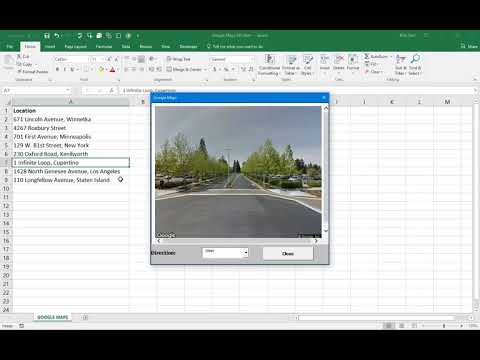The image size is (480, 360).
Task: Click the image horizontal scrollbar right arrow
Action: coord(316,241)
